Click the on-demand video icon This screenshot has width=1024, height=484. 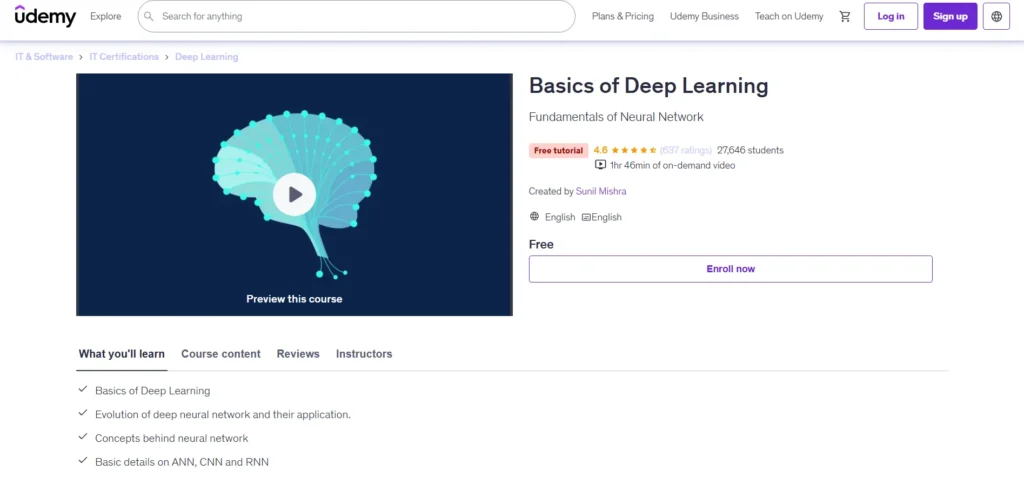600,165
